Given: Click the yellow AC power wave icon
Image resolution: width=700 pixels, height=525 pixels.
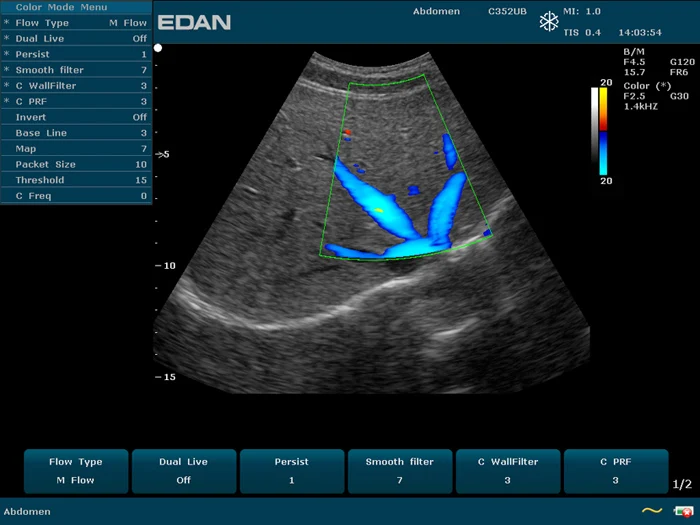Looking at the screenshot, I should click(652, 511).
